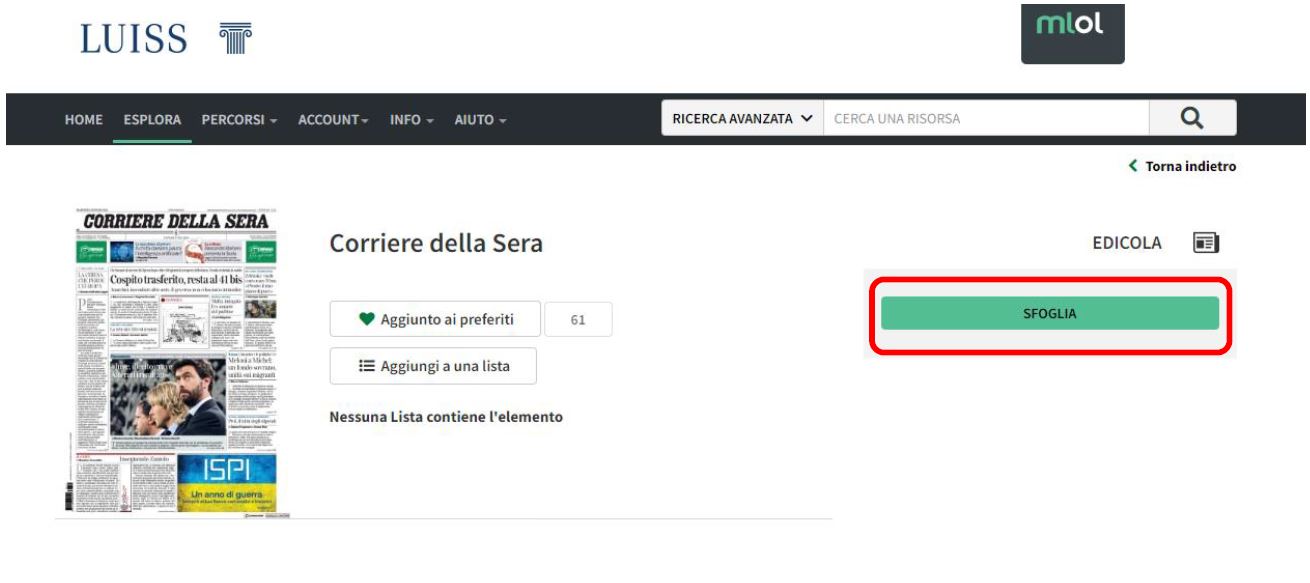Viewport: 1310px width, 583px height.
Task: Expand the AIUTO help menu
Action: [x=480, y=119]
